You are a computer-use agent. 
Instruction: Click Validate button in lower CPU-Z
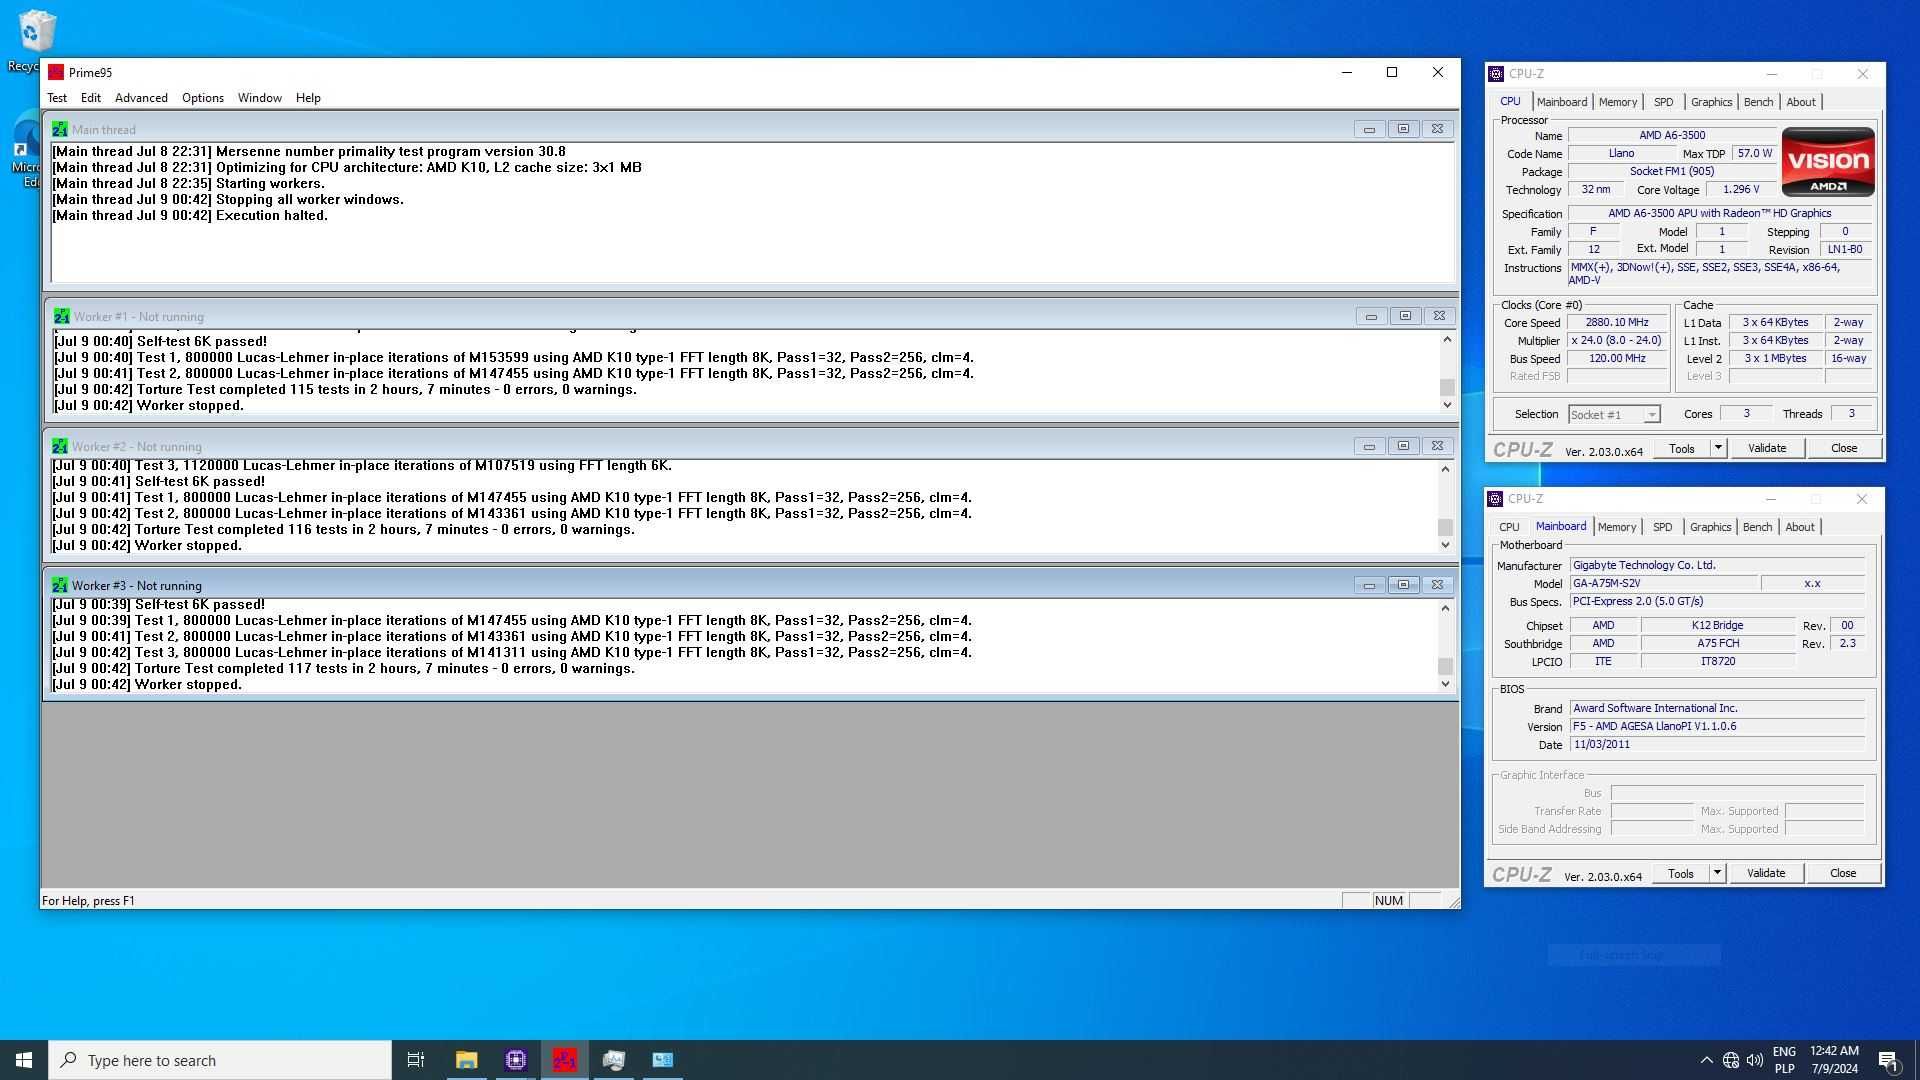click(x=1766, y=873)
